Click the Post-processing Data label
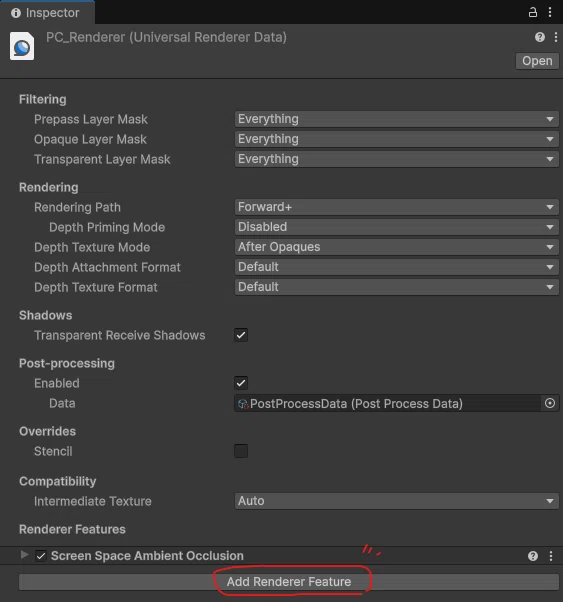 [62, 403]
